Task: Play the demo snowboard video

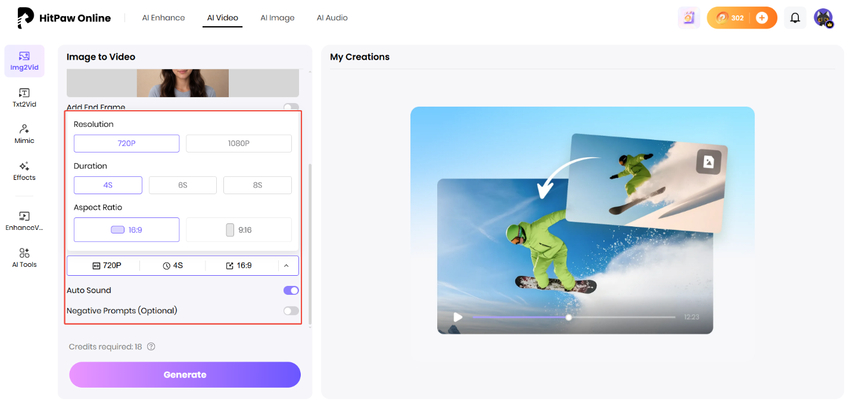Action: [458, 317]
